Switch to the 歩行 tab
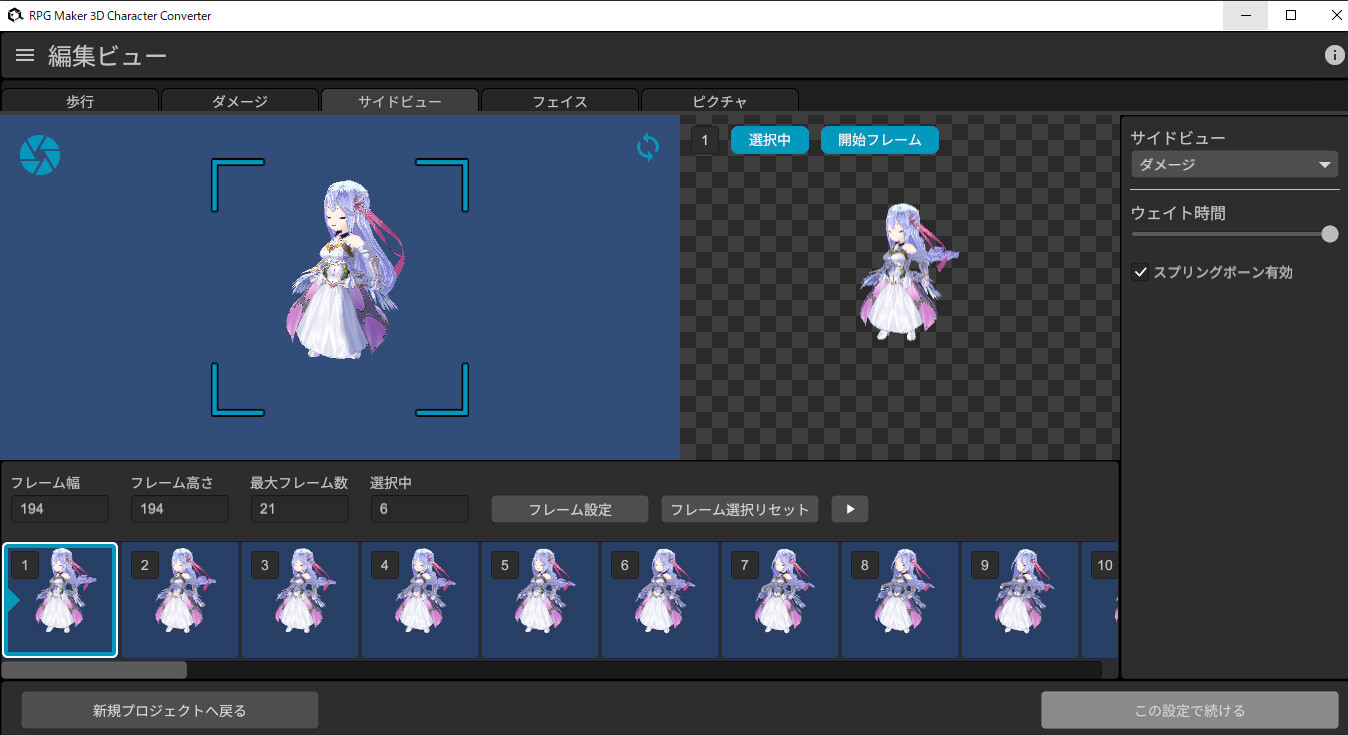This screenshot has height=735, width=1348. [80, 101]
